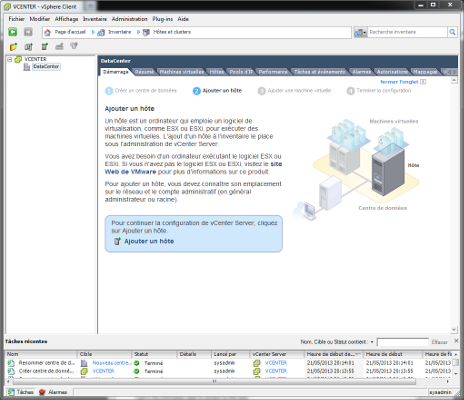Switch to the Mappages tab

[x=425, y=72]
